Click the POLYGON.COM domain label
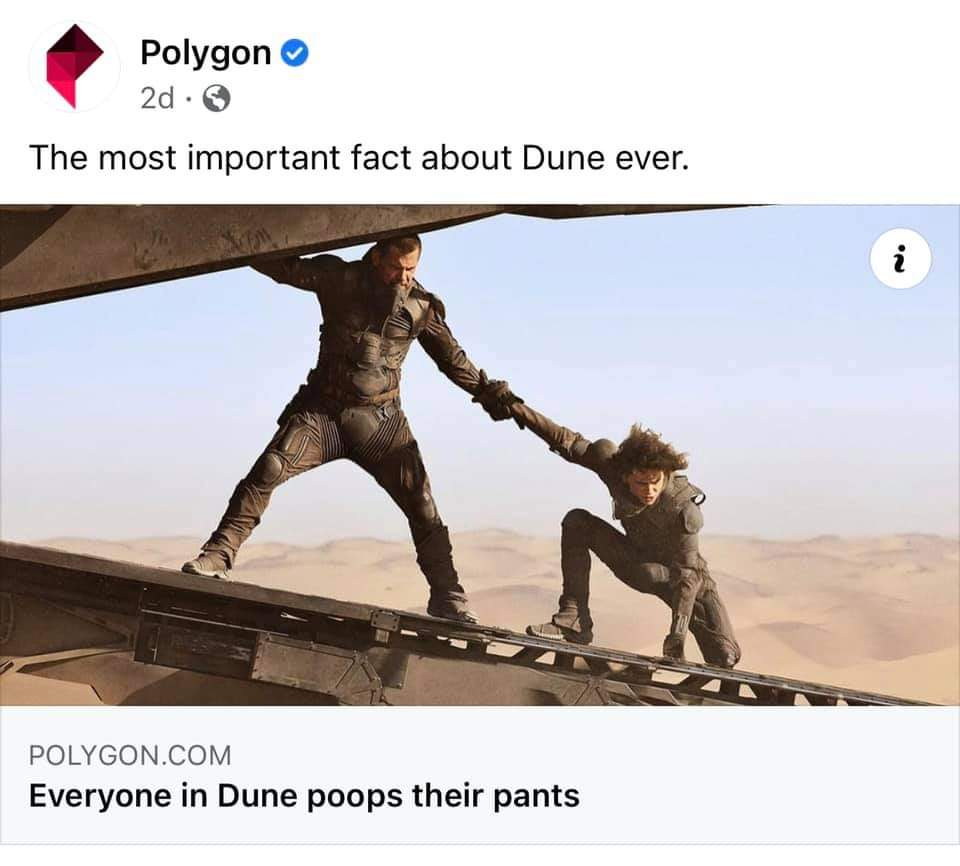Viewport: 960px width, 866px height. 130,755
